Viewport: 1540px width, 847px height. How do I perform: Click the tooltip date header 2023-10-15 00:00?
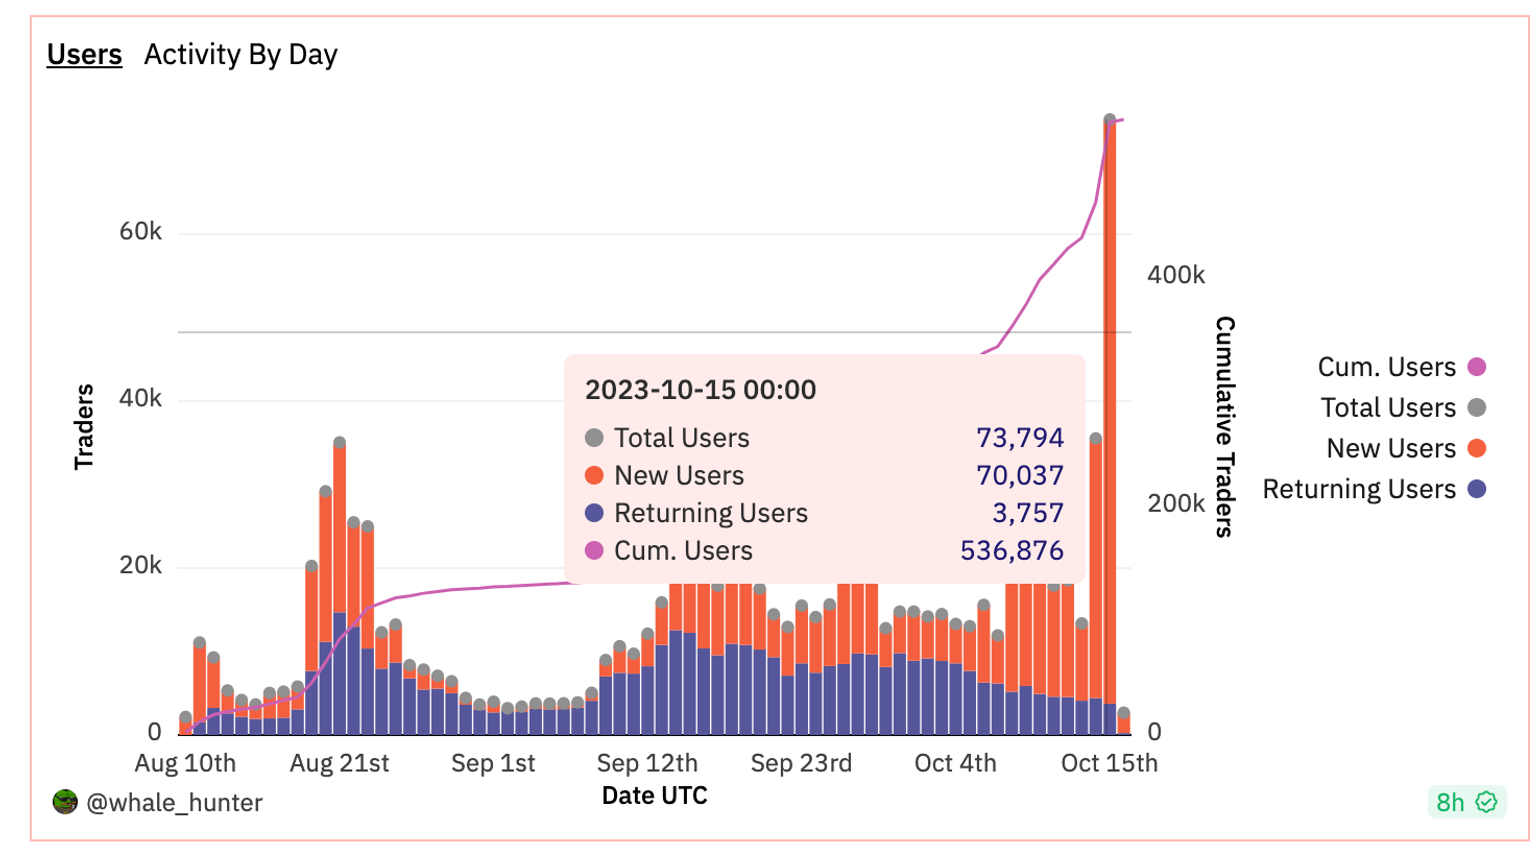[x=700, y=390]
